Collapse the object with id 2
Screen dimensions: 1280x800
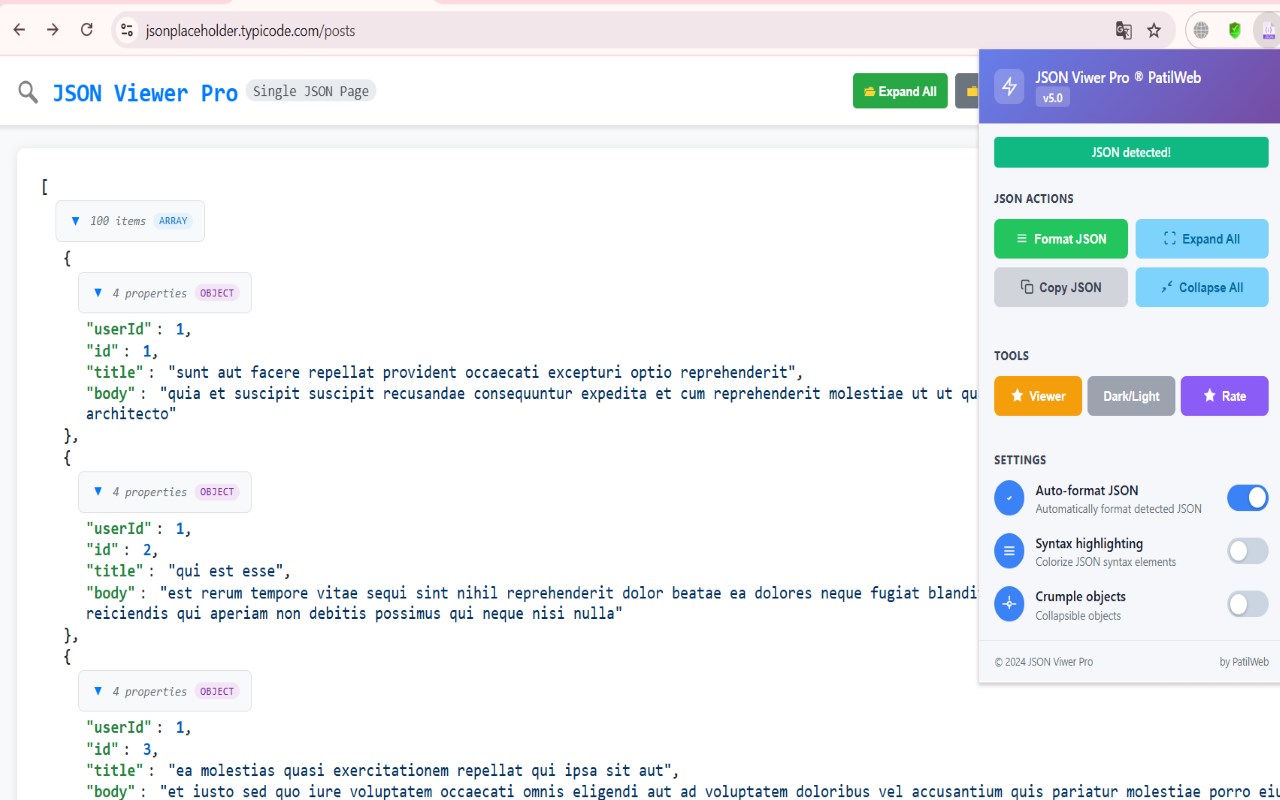98,491
